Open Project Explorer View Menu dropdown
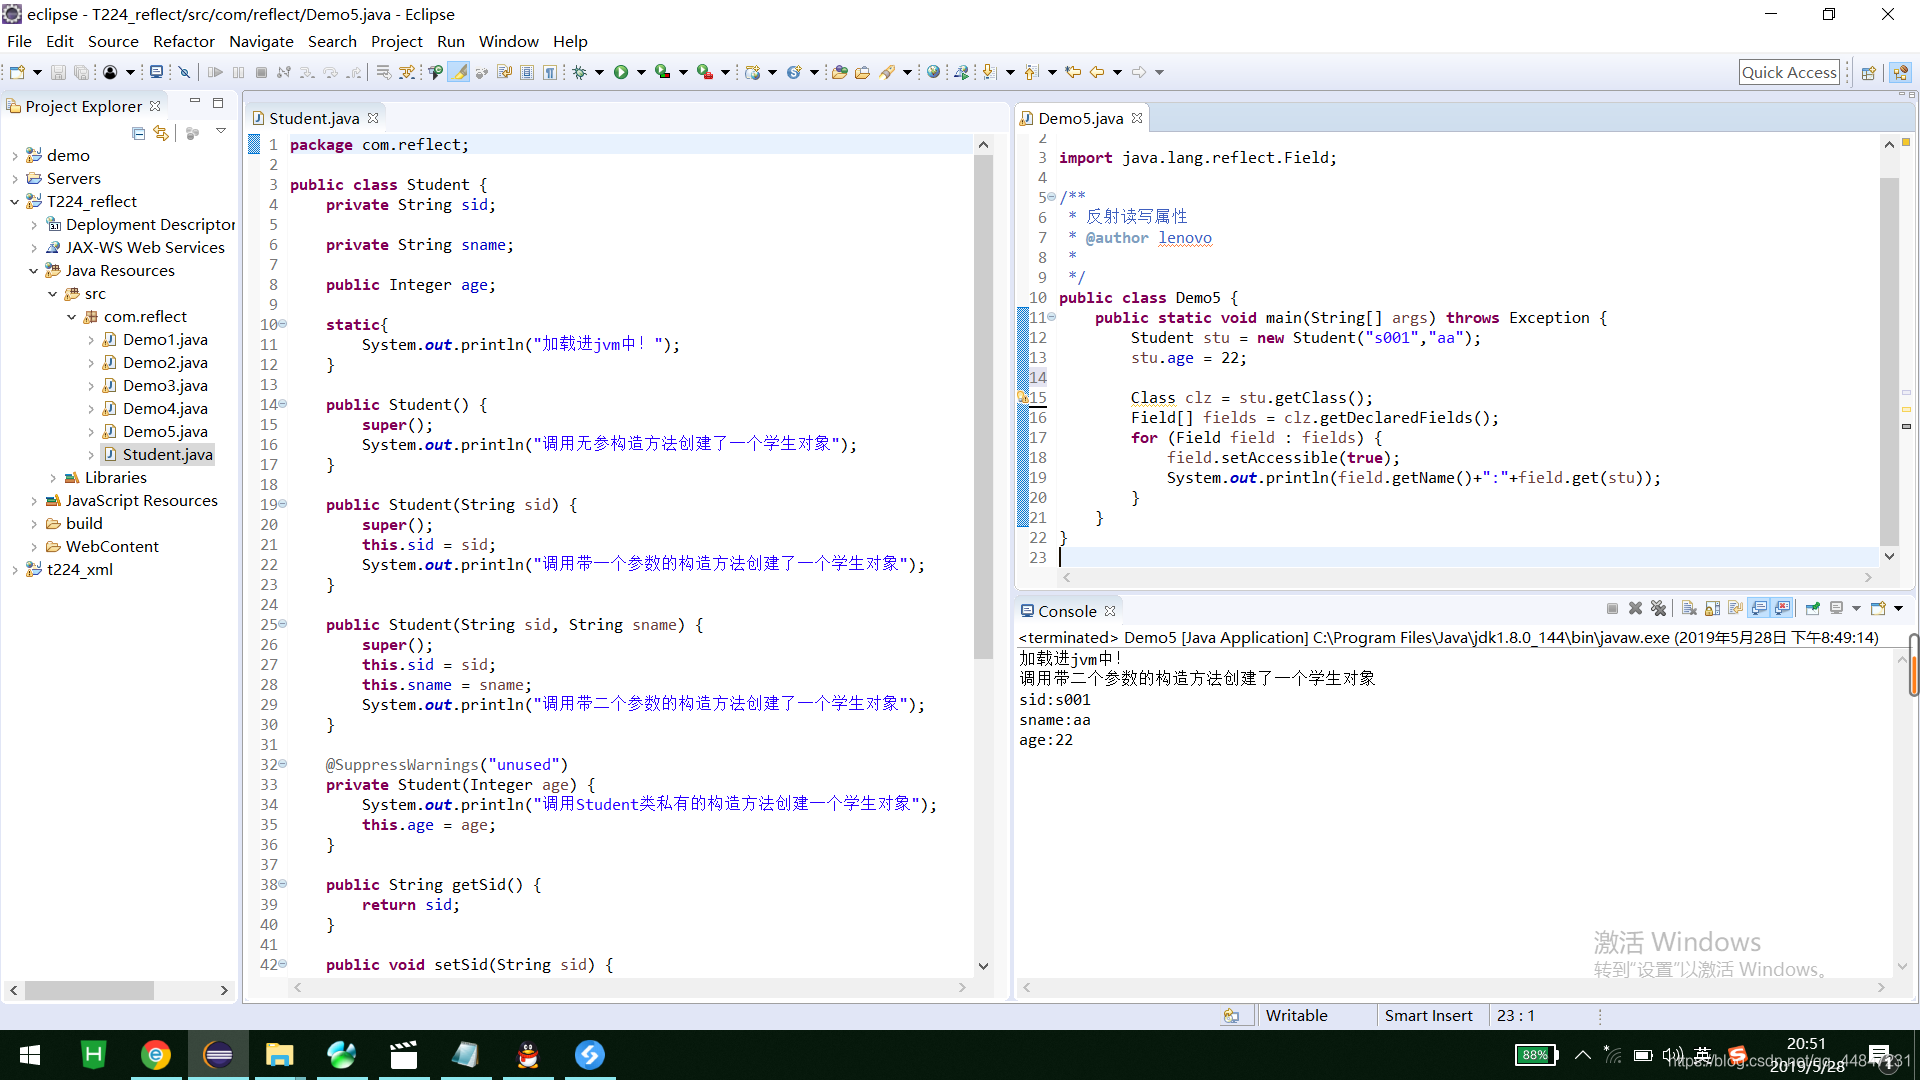Viewport: 1920px width, 1080px height. tap(220, 132)
